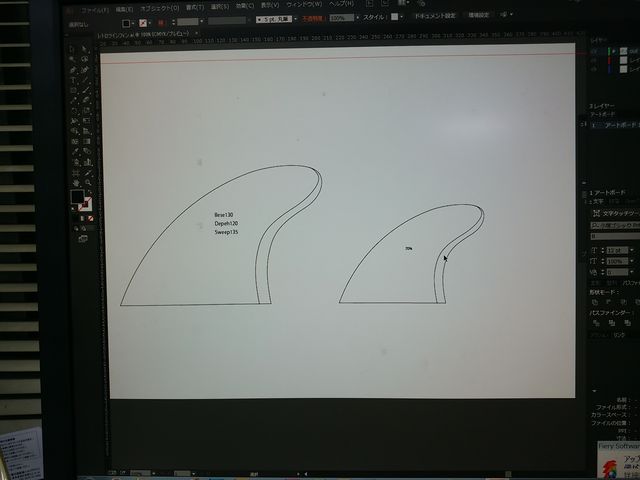Select the Selection (arrow) tool

pyautogui.click(x=73, y=49)
